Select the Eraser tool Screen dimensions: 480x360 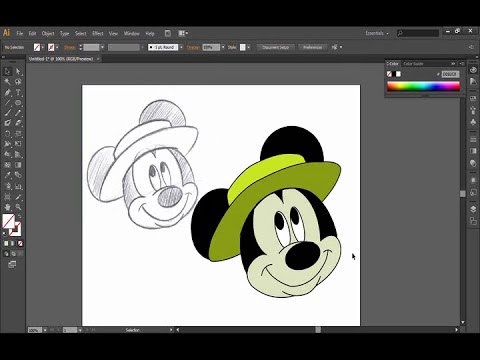coord(18,123)
